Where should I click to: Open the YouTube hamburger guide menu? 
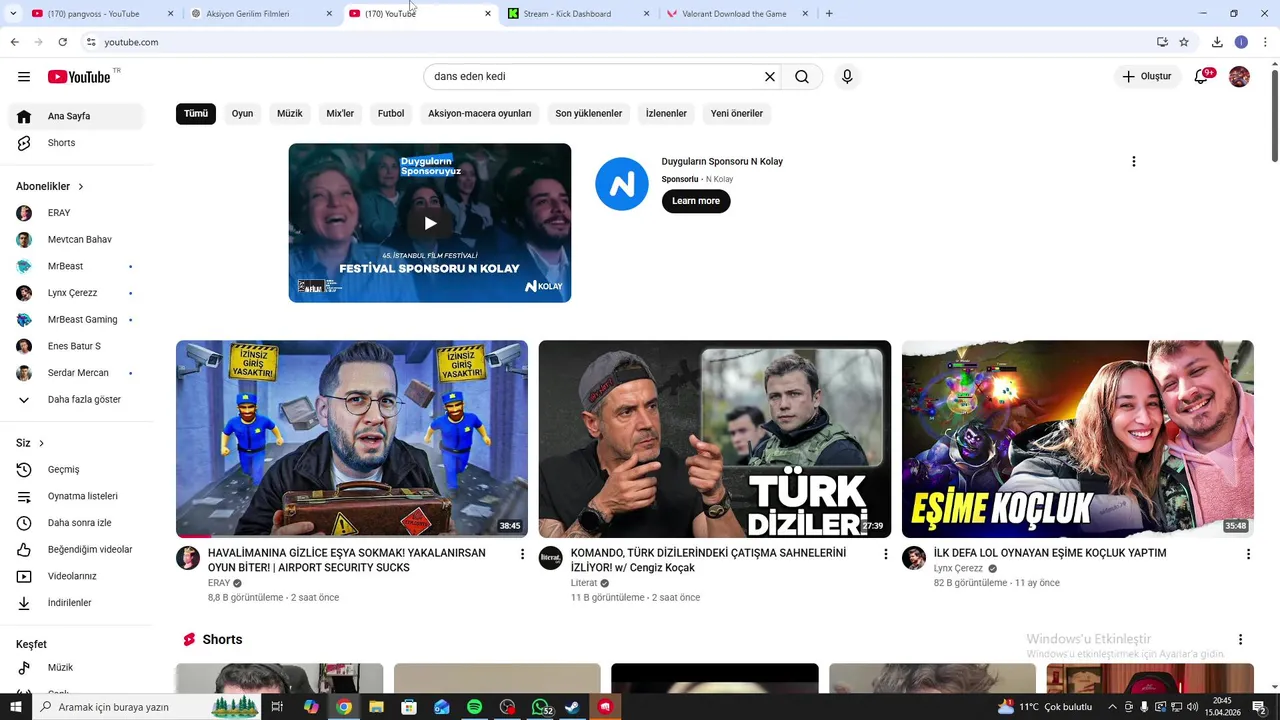[x=24, y=77]
